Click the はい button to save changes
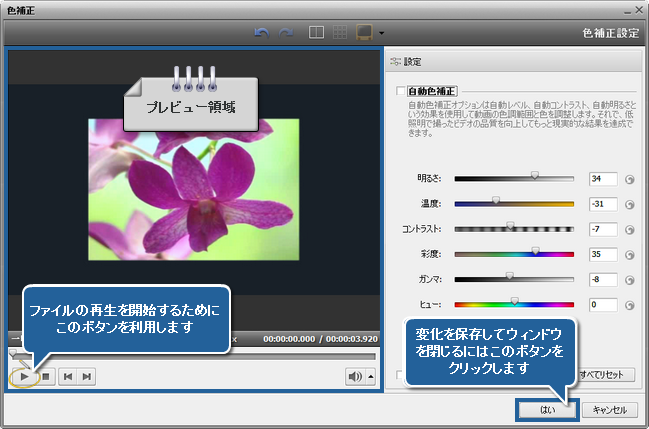This screenshot has width=649, height=429. 545,409
